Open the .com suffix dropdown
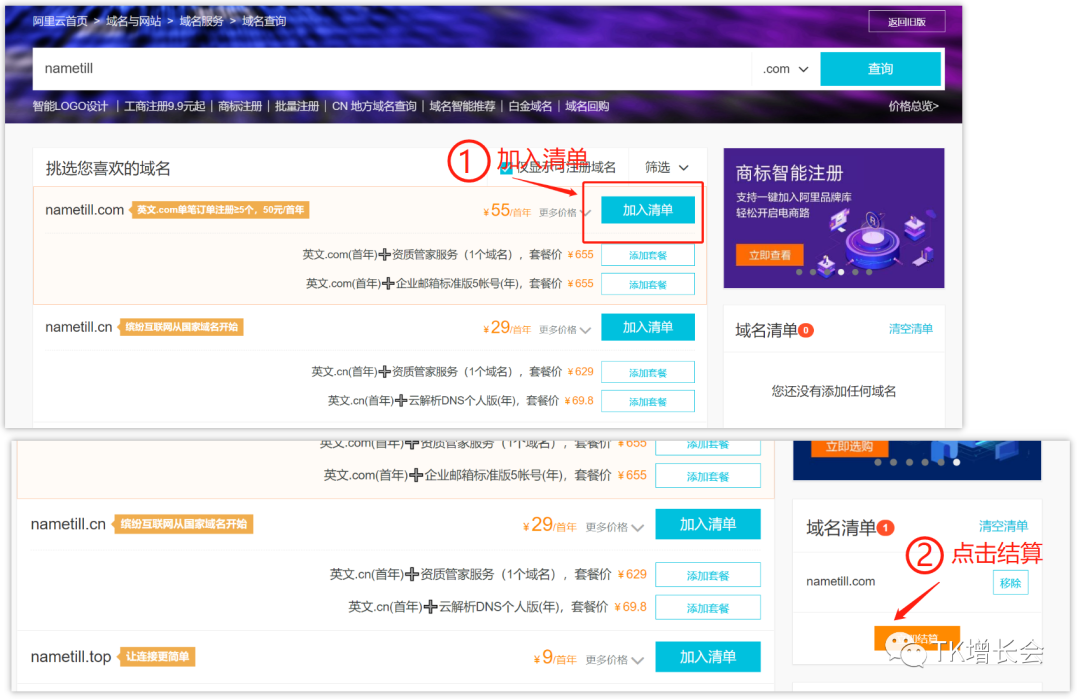This screenshot has height=699, width=1080. (785, 69)
